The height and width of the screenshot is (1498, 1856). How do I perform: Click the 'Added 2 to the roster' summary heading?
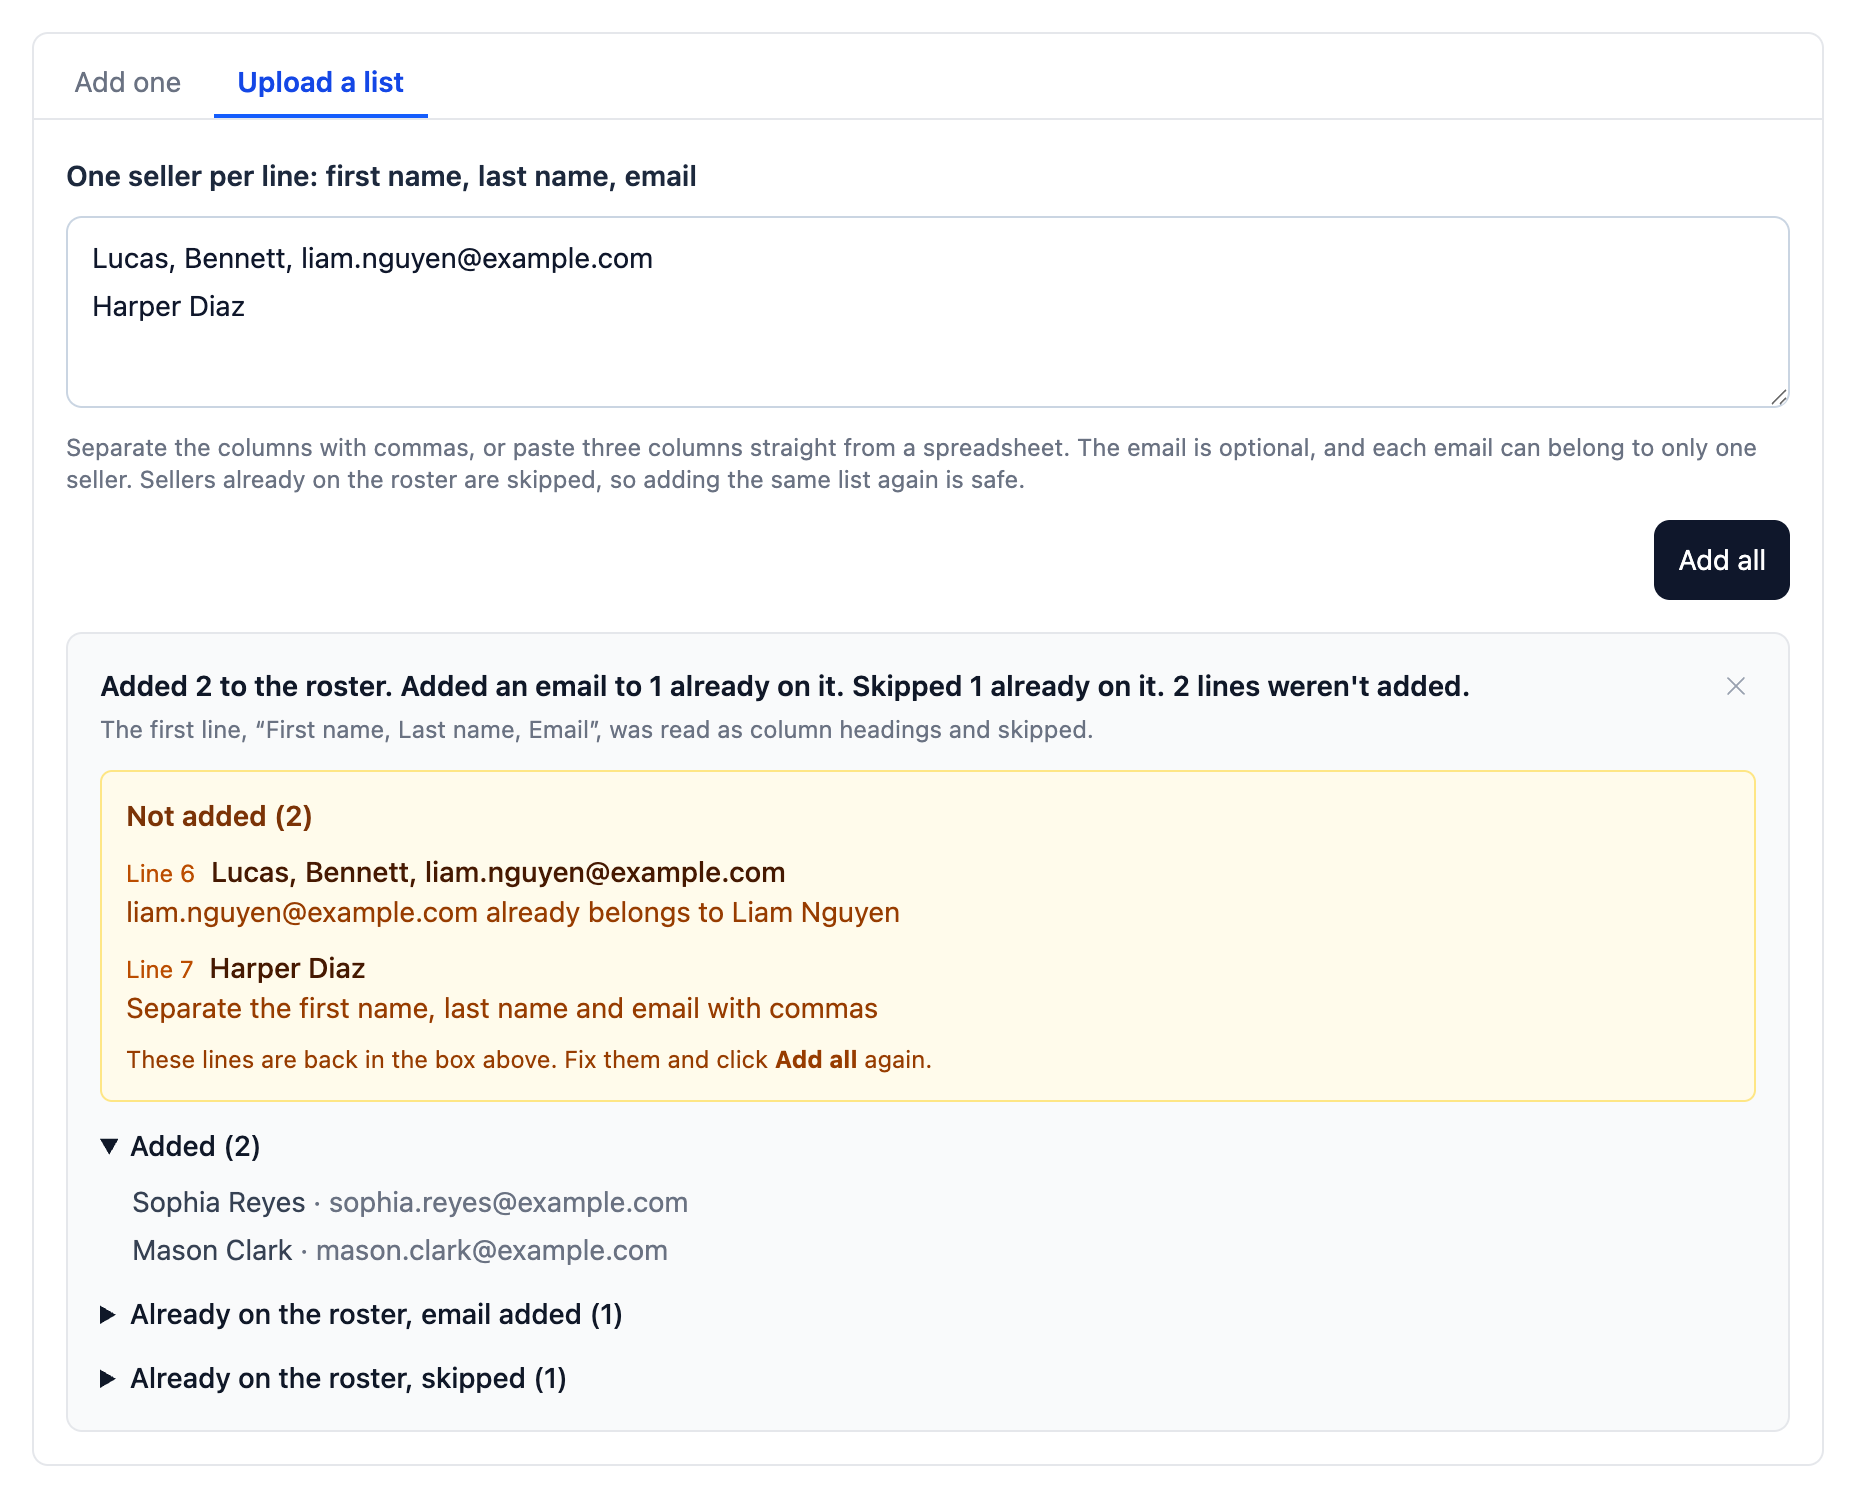point(785,686)
